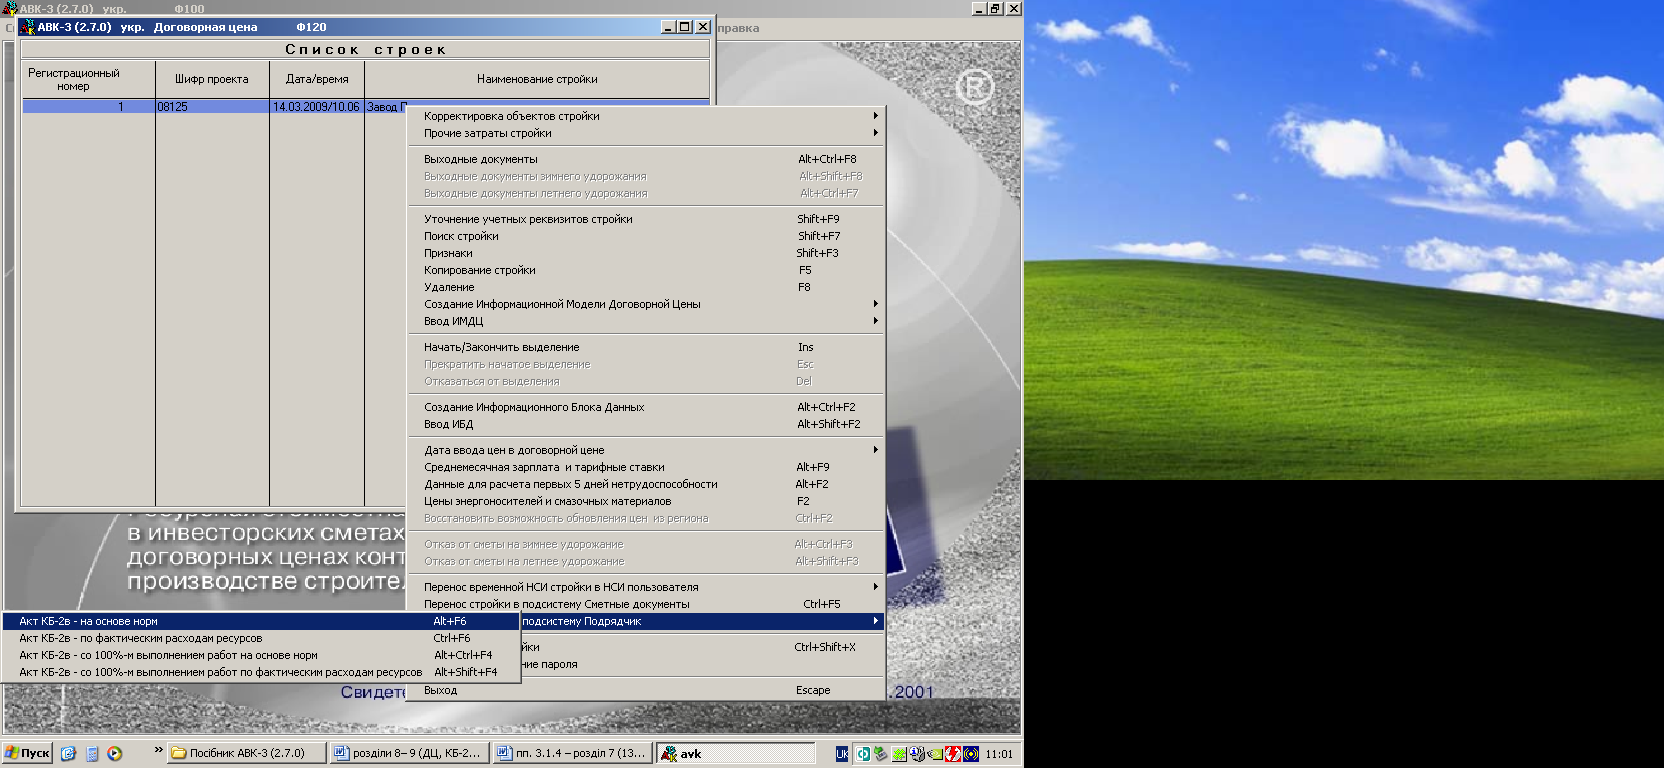Choose Ввод ИБД menu item
Screen dimensions: 1664x768
tap(646, 424)
